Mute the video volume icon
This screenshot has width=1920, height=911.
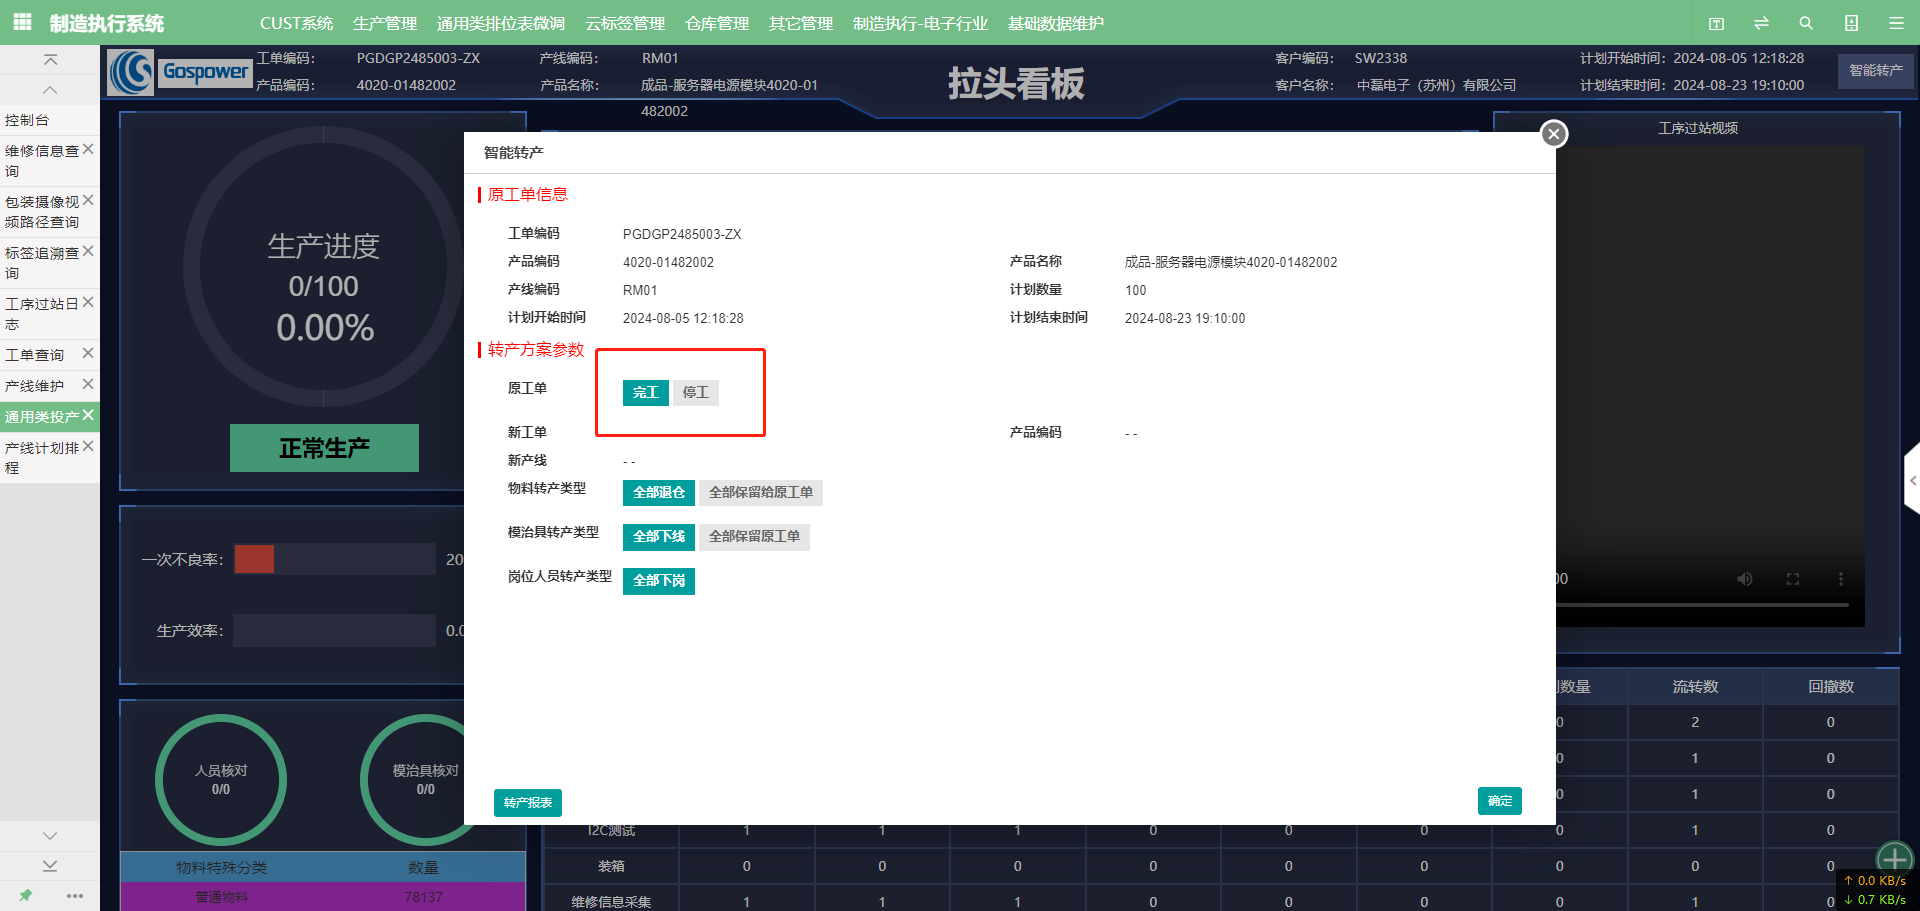(x=1745, y=579)
